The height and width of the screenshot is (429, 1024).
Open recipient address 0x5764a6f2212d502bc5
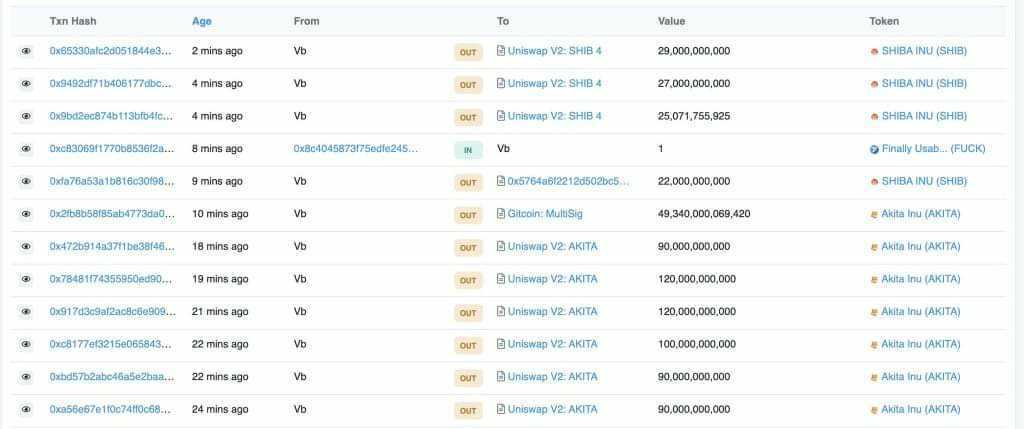[569, 182]
